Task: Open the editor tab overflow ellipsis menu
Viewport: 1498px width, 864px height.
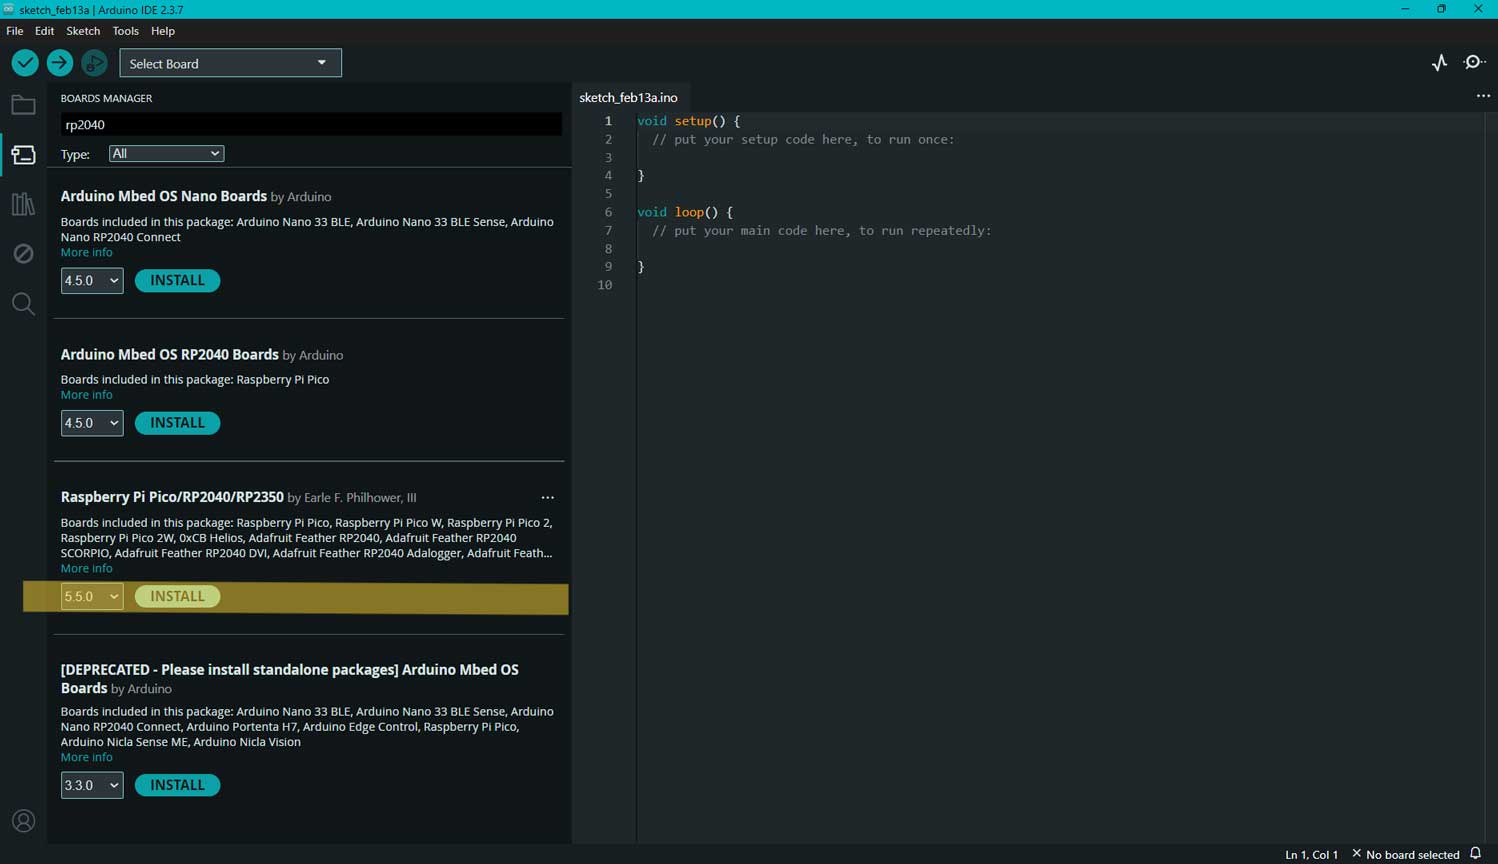Action: [1483, 96]
